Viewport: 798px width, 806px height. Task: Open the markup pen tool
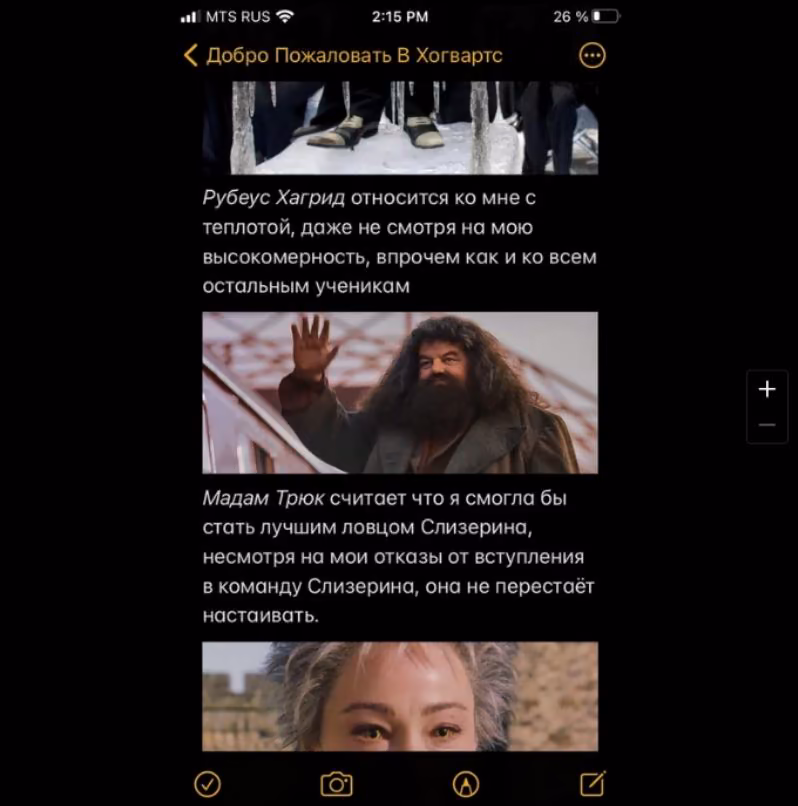[x=465, y=784]
